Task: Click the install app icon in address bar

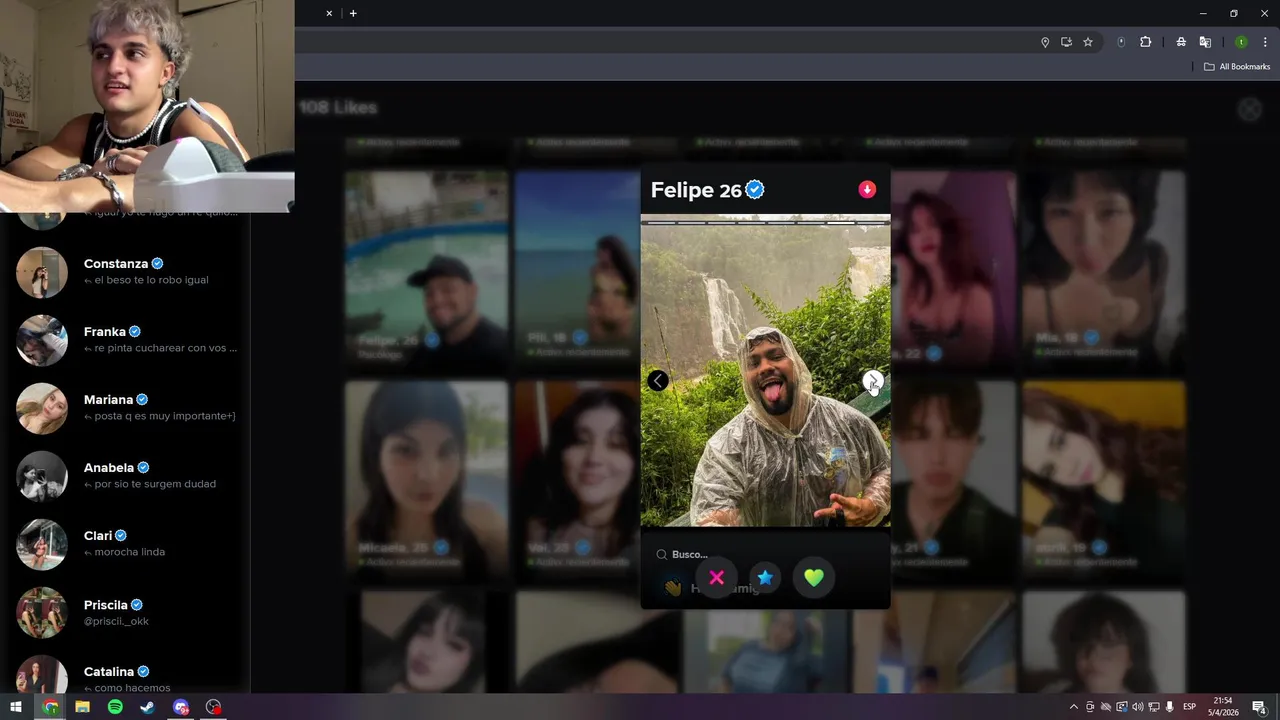Action: pyautogui.click(x=1066, y=42)
